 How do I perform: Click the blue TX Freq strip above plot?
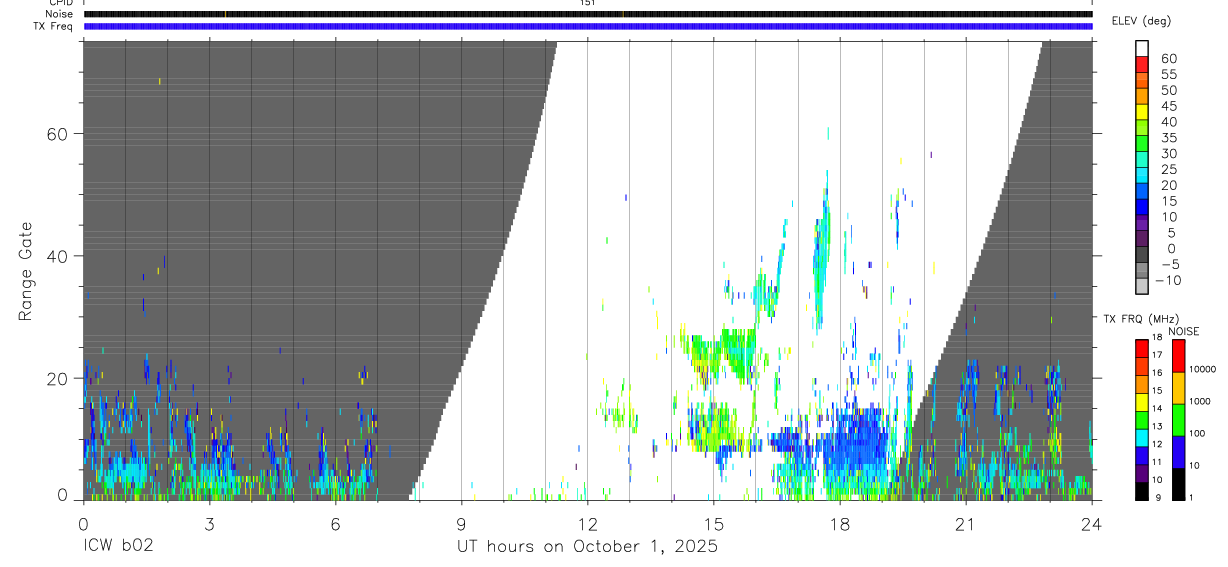coord(587,26)
